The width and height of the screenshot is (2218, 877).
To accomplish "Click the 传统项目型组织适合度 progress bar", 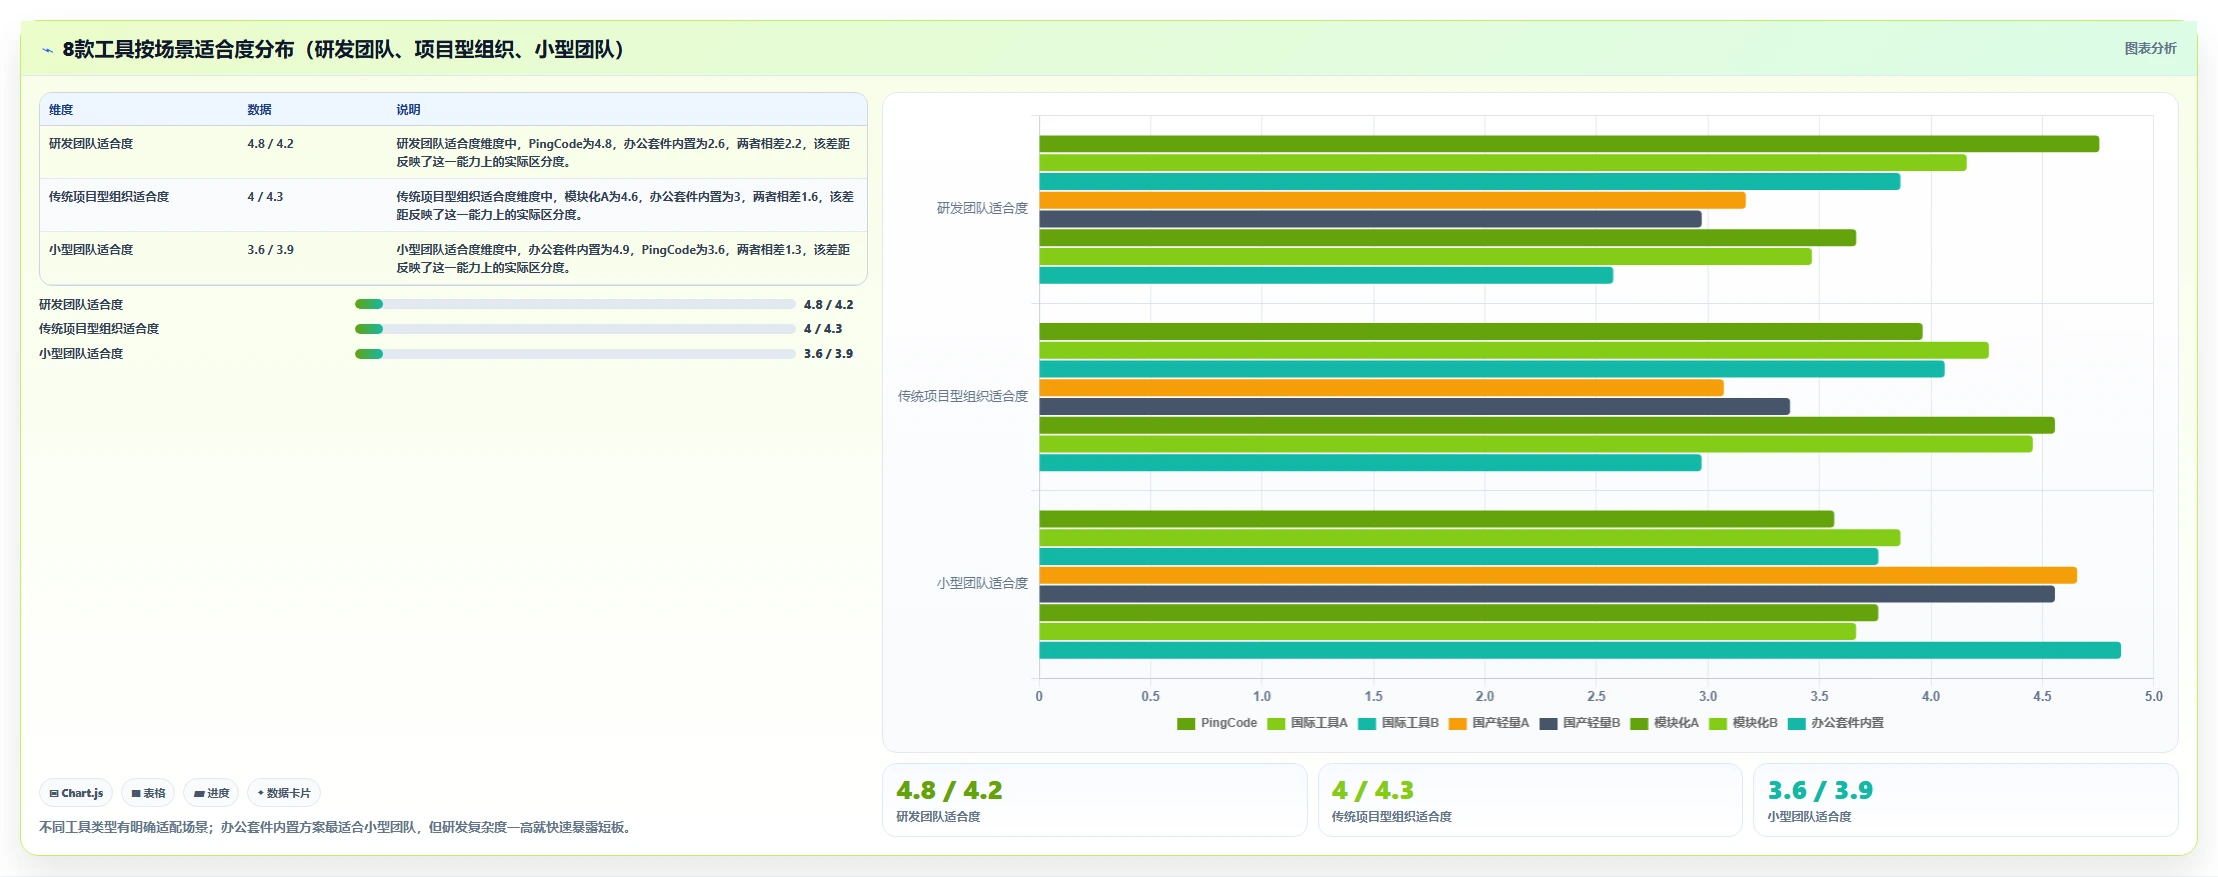I will 575,329.
